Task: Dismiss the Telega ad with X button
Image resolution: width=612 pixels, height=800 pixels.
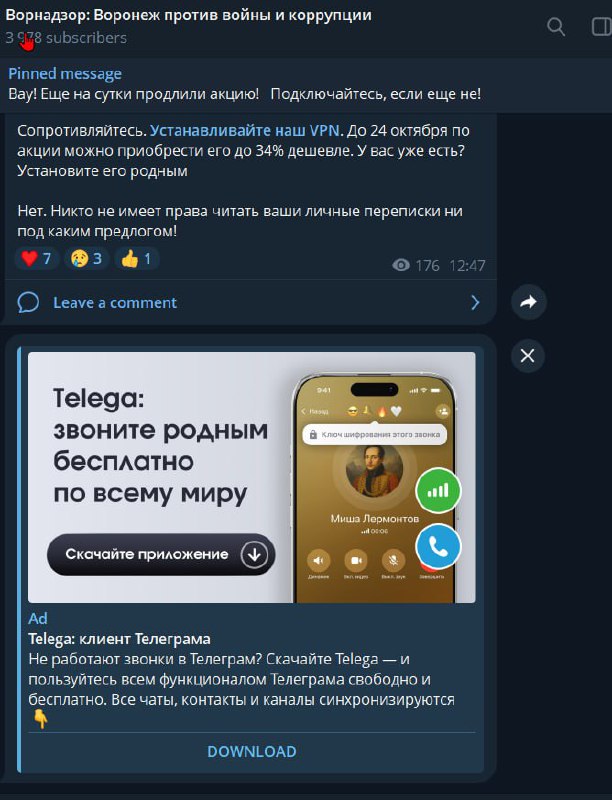Action: click(527, 356)
